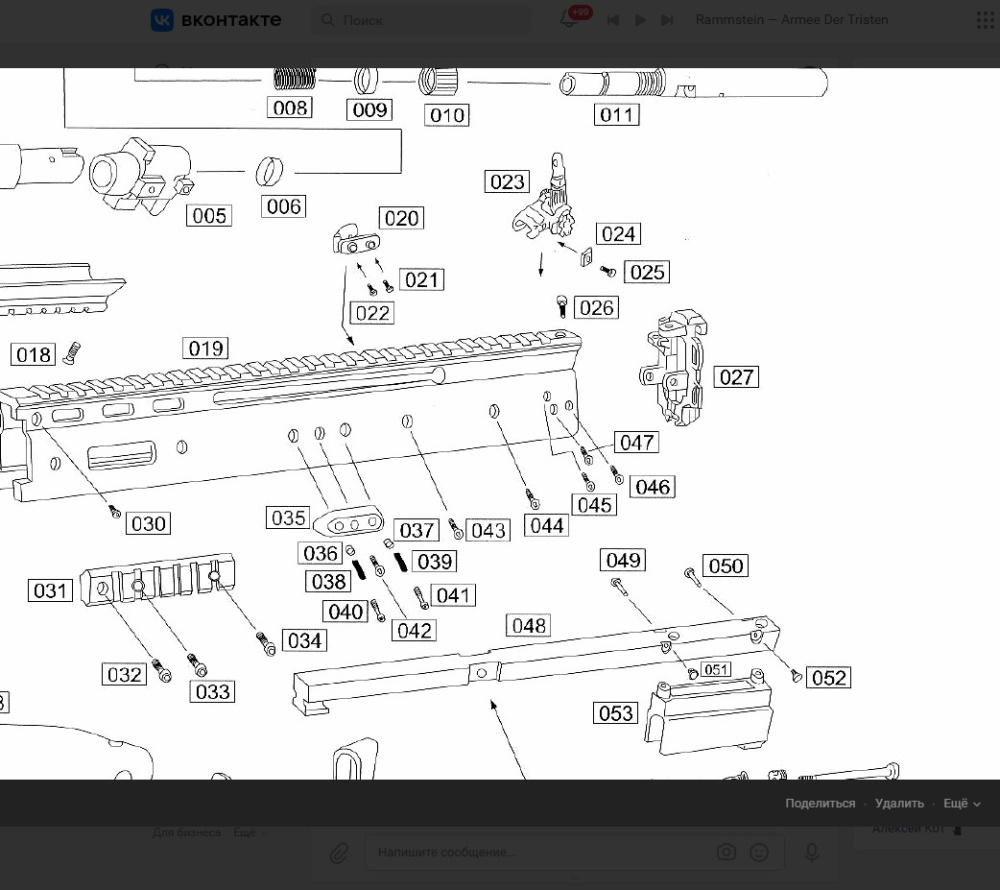The height and width of the screenshot is (890, 1000).
Task: Click the Поделиться share link
Action: click(820, 803)
